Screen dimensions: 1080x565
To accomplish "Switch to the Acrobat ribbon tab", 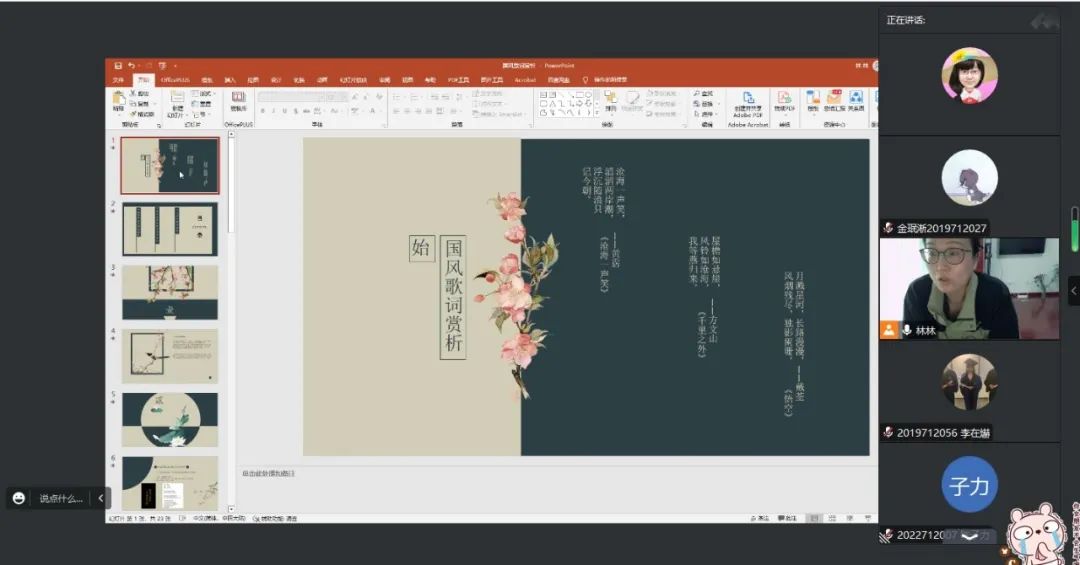I will pyautogui.click(x=525, y=79).
